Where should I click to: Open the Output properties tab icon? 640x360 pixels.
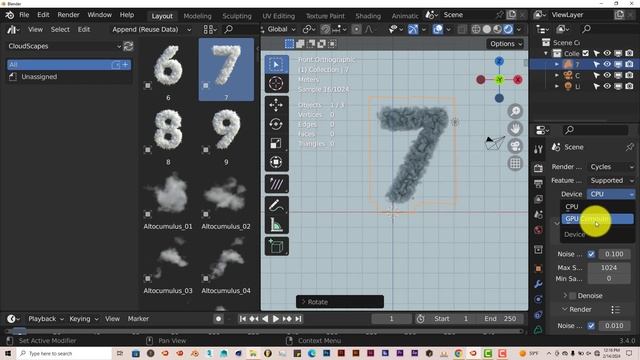pos(538,184)
